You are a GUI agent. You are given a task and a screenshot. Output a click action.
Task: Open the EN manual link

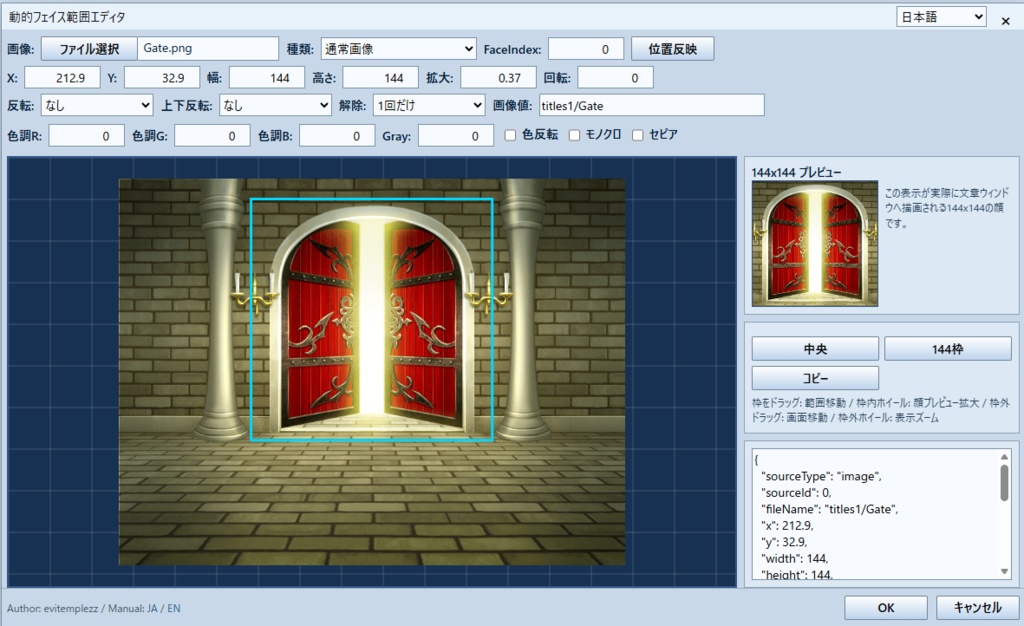point(174,608)
